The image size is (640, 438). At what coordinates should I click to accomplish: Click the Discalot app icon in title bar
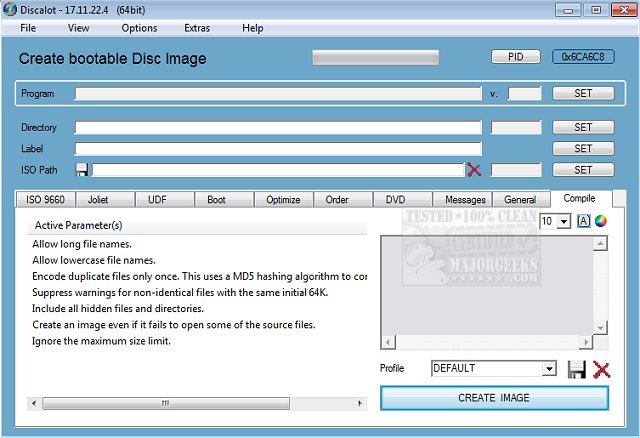point(9,9)
